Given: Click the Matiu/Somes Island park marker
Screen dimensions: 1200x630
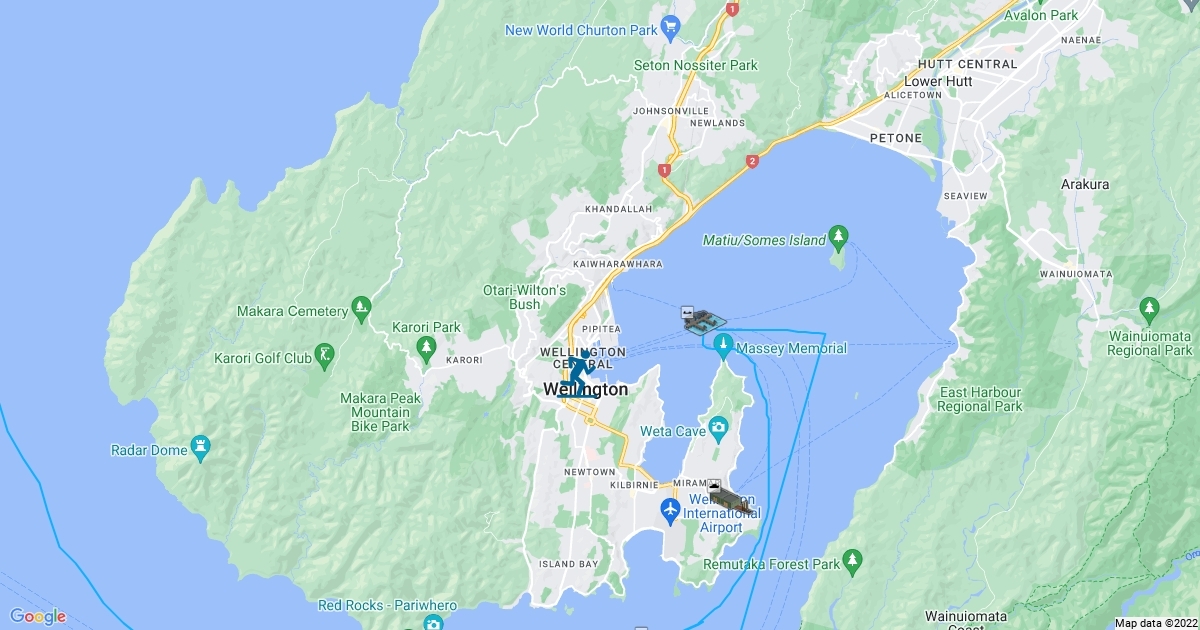Looking at the screenshot, I should 839,238.
